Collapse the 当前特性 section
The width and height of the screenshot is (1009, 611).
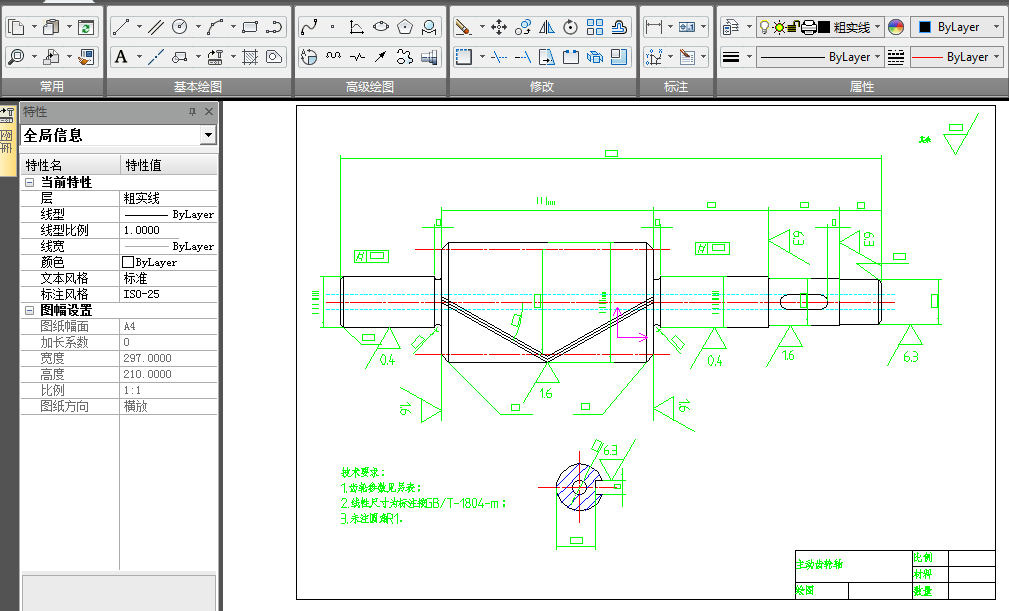click(29, 183)
